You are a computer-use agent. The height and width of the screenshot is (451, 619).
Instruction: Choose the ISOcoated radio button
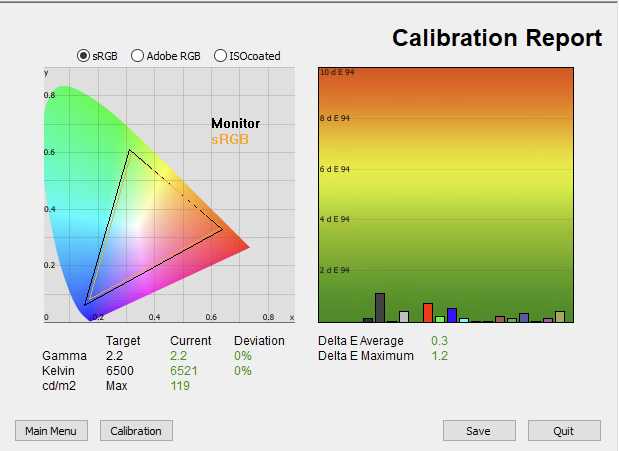click(x=220, y=56)
